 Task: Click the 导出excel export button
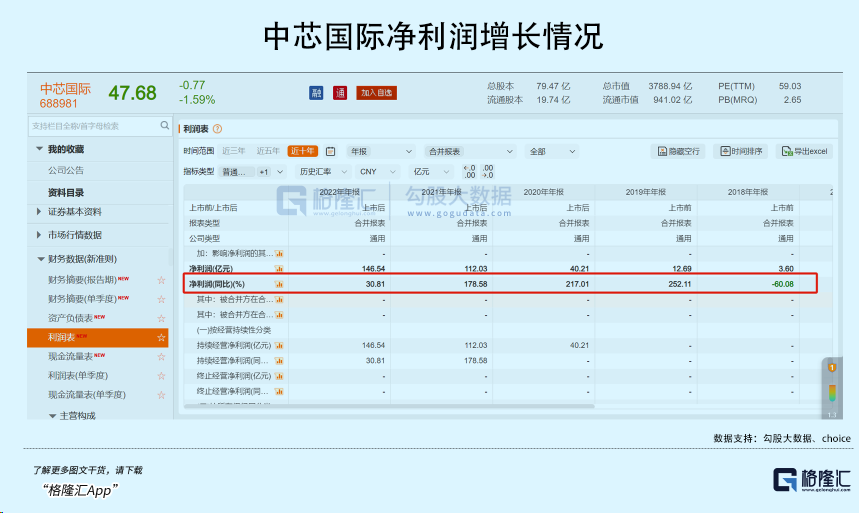pyautogui.click(x=804, y=151)
